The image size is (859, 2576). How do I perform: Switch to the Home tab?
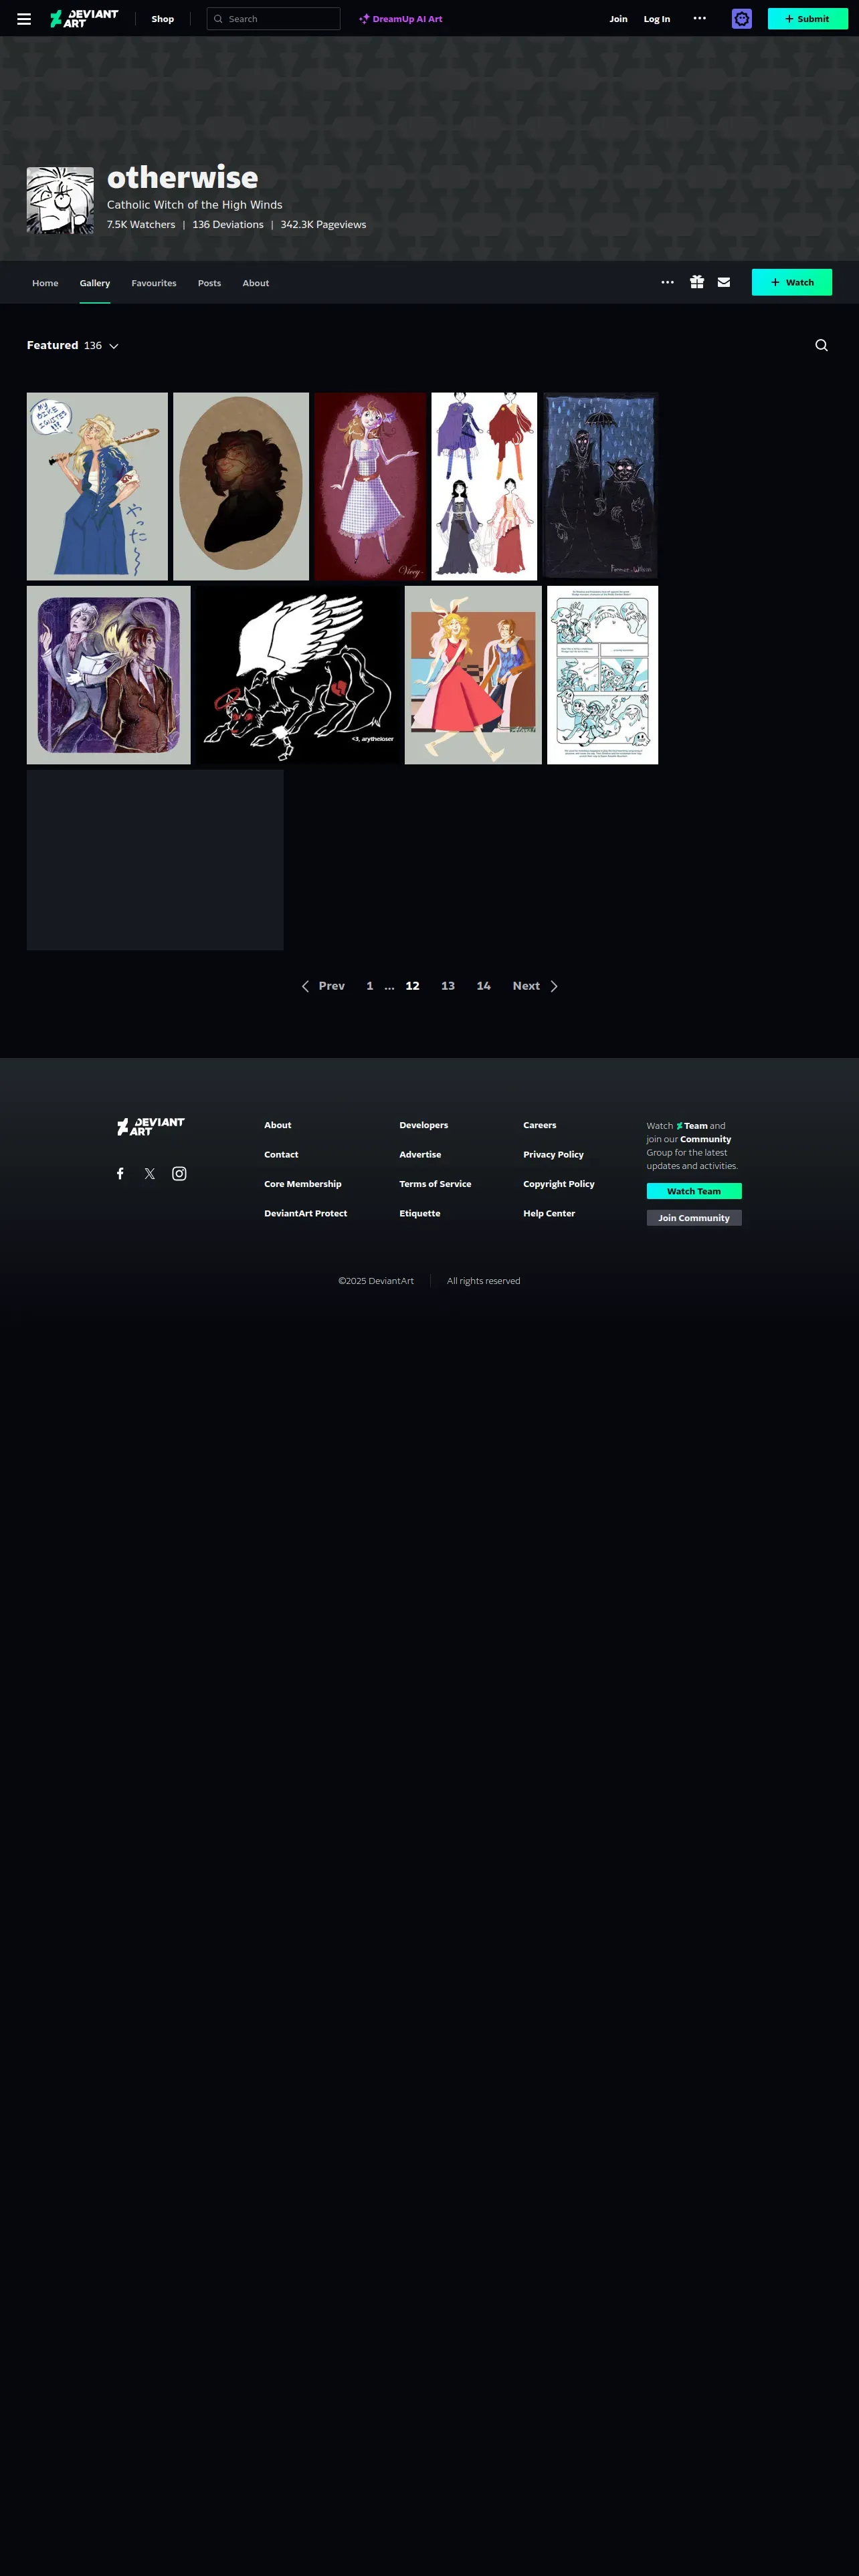click(45, 284)
